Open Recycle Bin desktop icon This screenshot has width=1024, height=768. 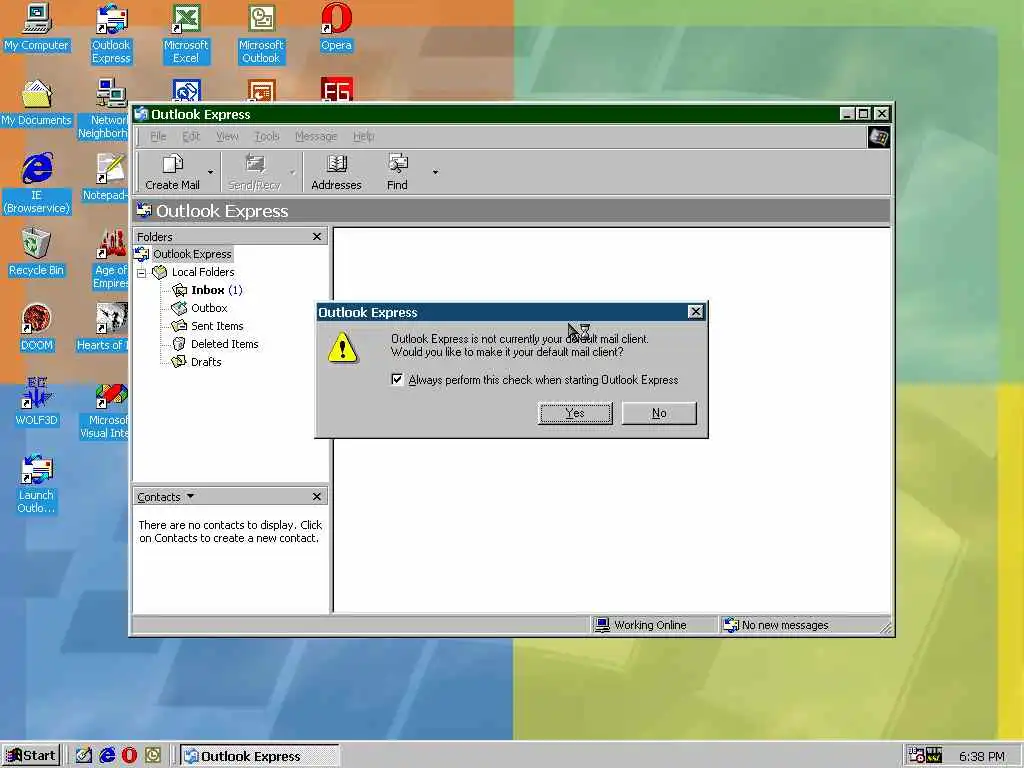click(x=37, y=252)
